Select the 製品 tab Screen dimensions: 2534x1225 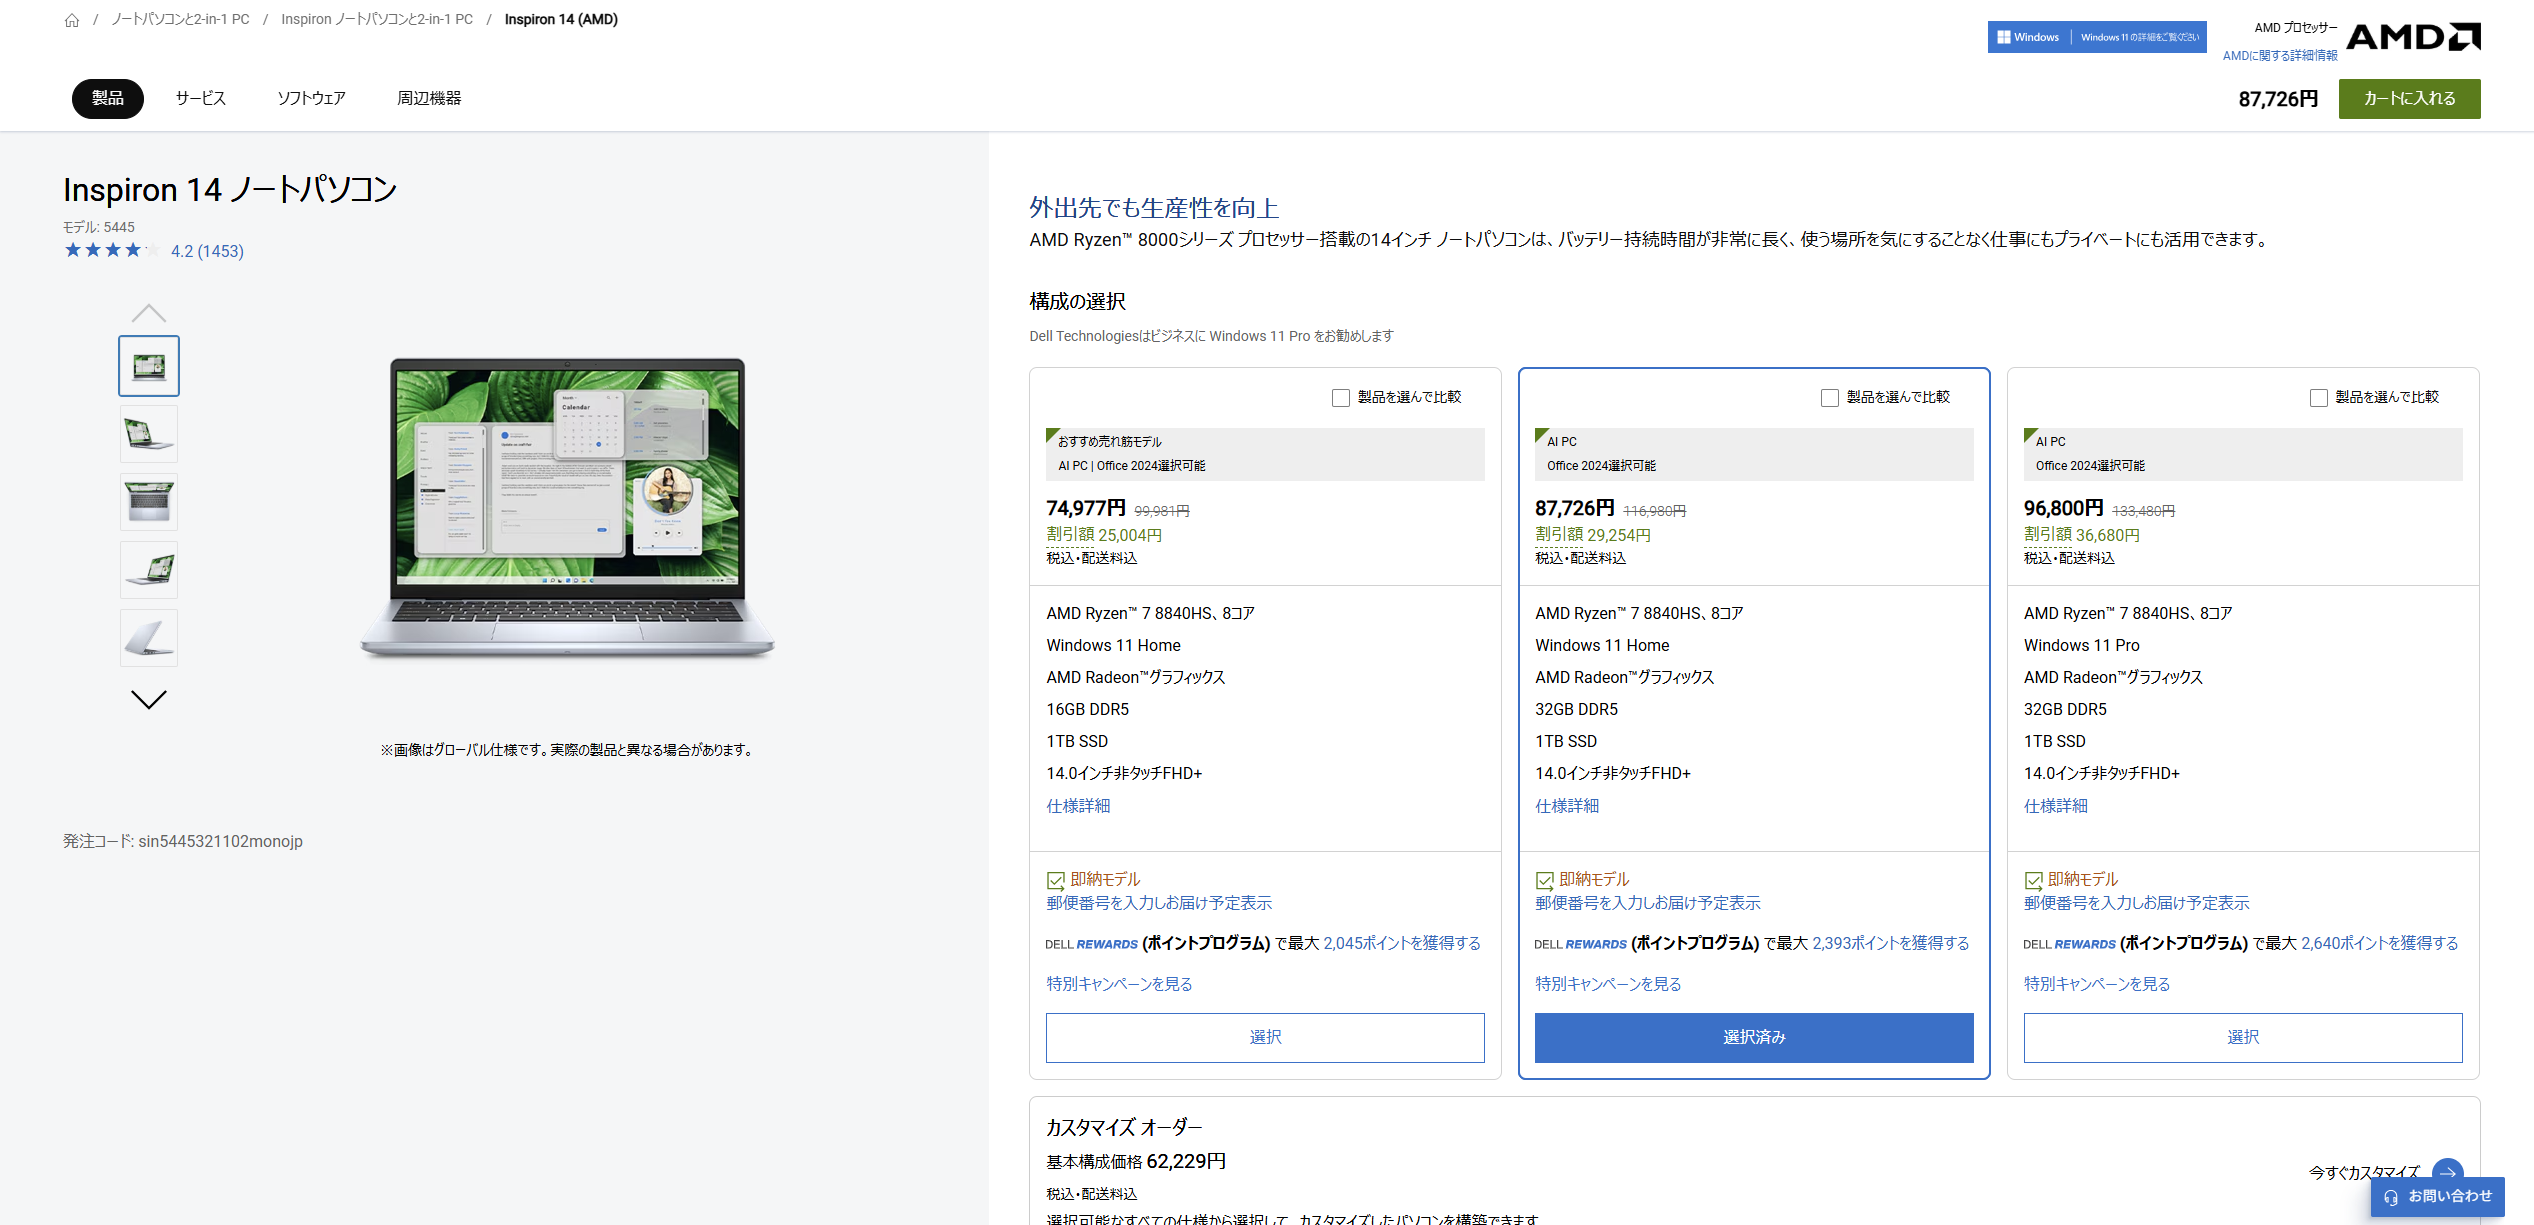click(x=108, y=98)
